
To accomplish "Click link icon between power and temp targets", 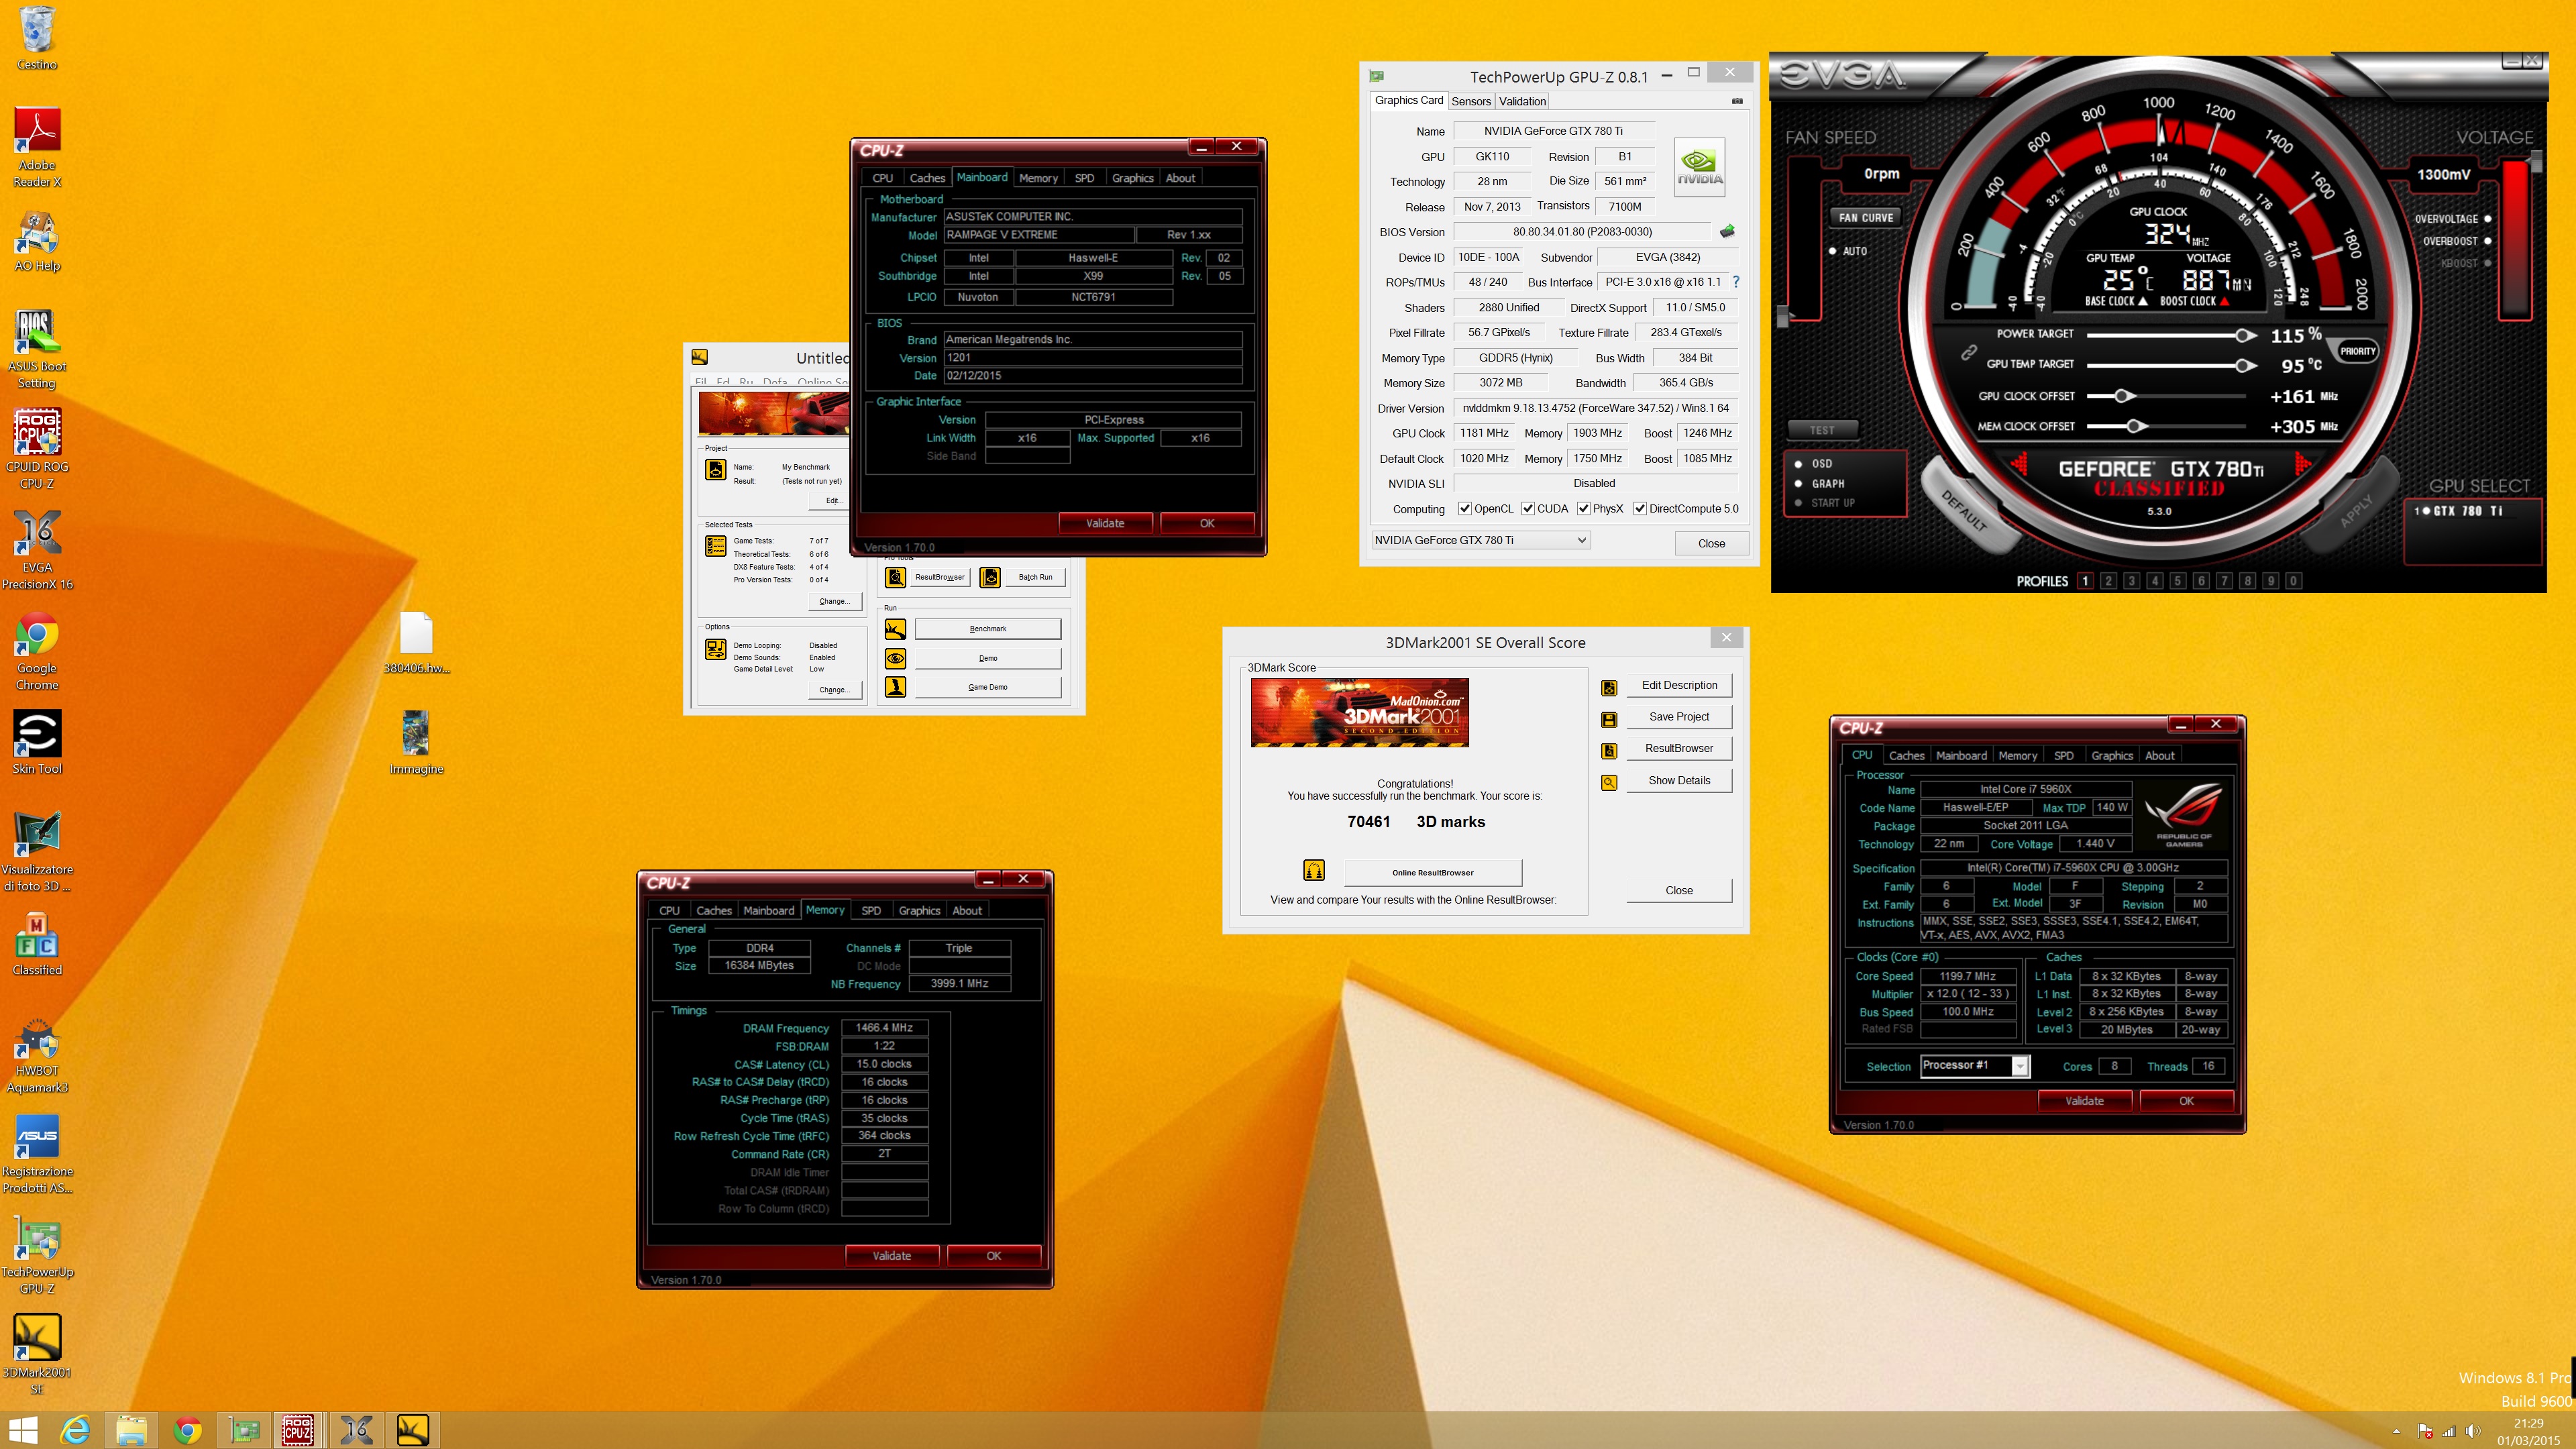I will pyautogui.click(x=1968, y=351).
